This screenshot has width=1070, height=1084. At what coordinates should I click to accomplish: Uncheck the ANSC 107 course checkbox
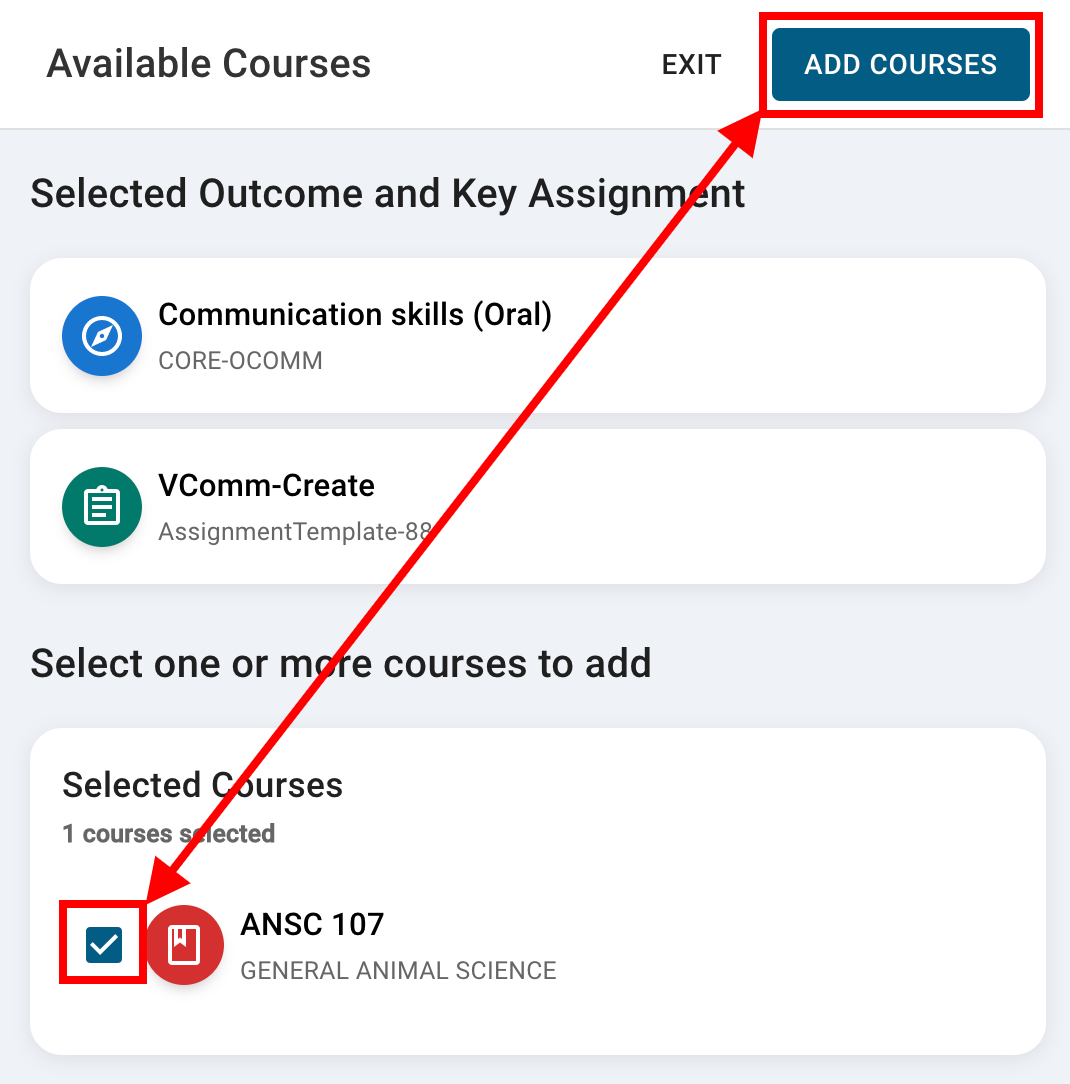[x=104, y=944]
